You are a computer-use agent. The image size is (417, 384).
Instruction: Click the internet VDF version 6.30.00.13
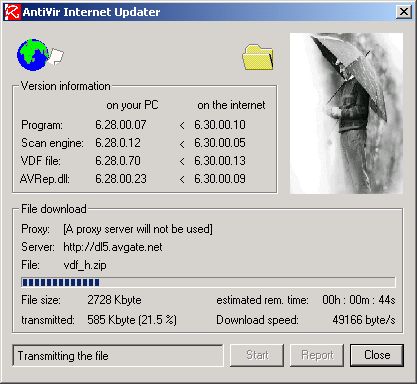tap(220, 161)
